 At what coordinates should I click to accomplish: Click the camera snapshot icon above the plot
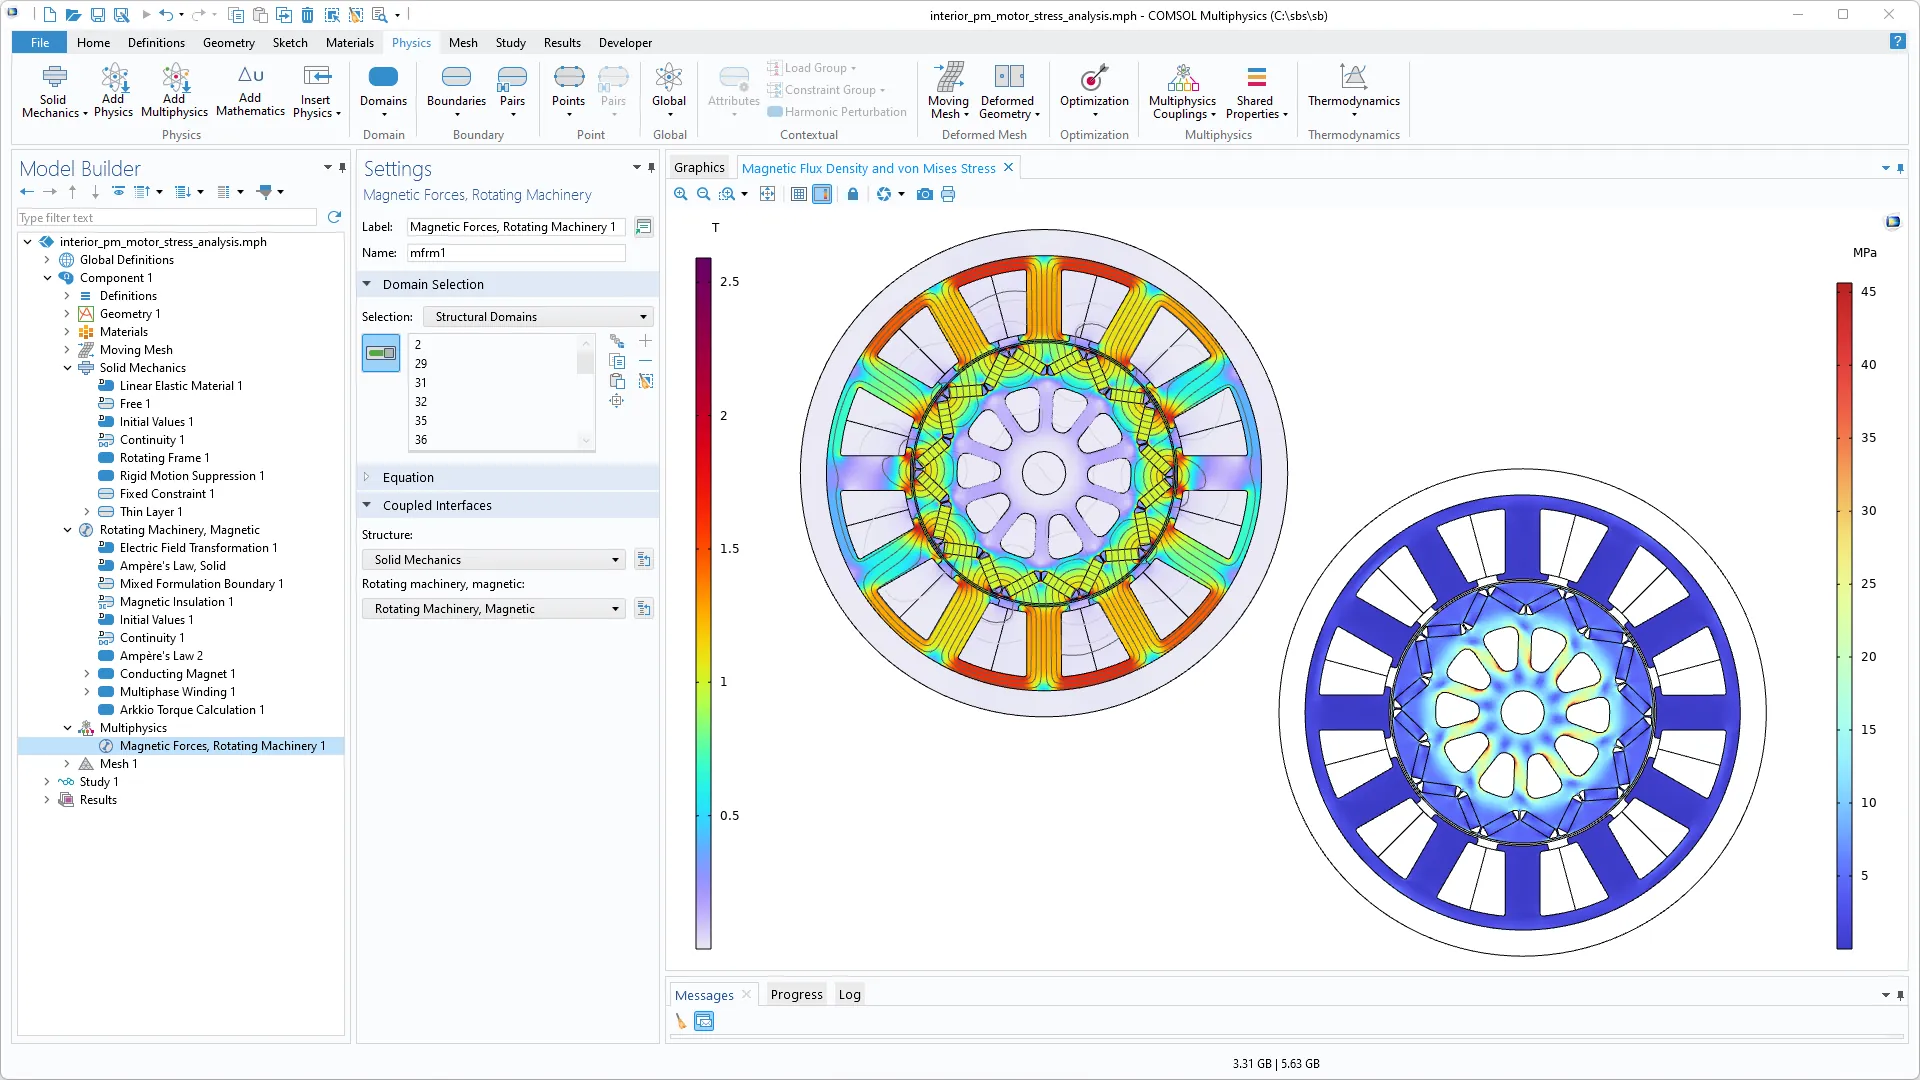coord(924,194)
